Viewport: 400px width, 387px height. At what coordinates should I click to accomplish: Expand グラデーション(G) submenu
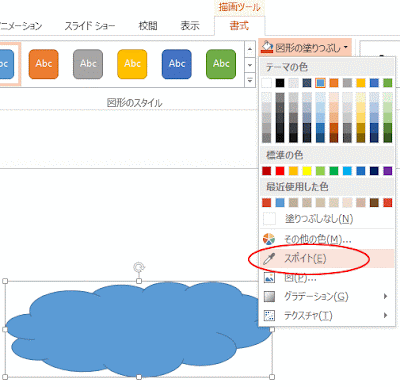(327, 296)
